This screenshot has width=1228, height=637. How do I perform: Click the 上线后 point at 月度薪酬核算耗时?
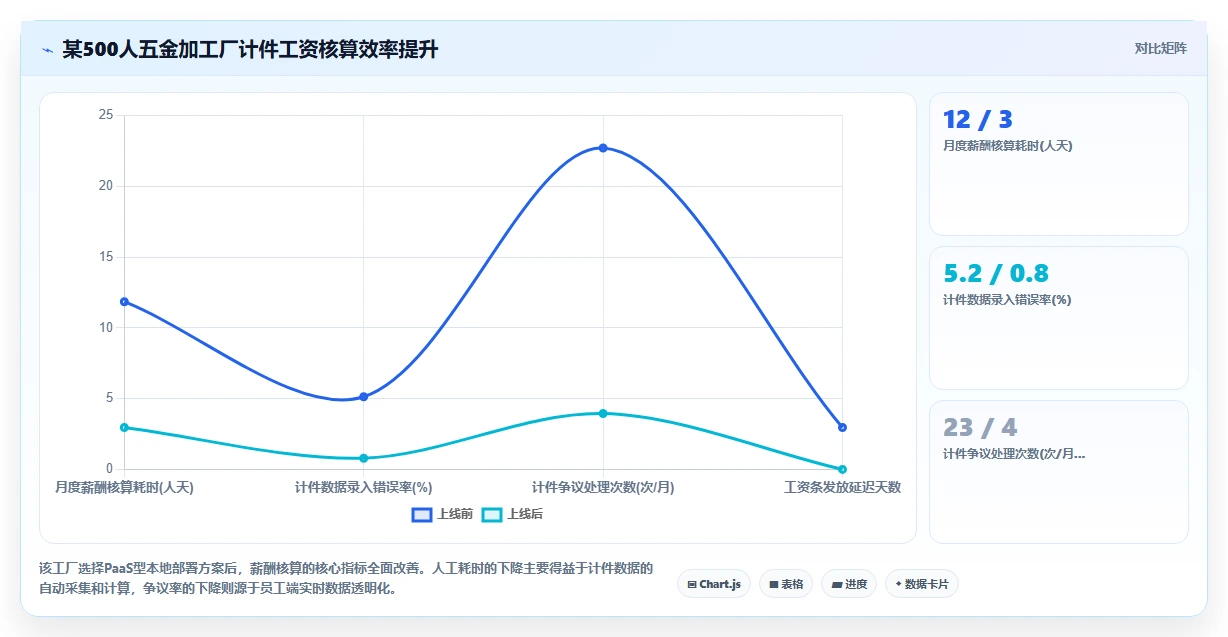pyautogui.click(x=124, y=427)
